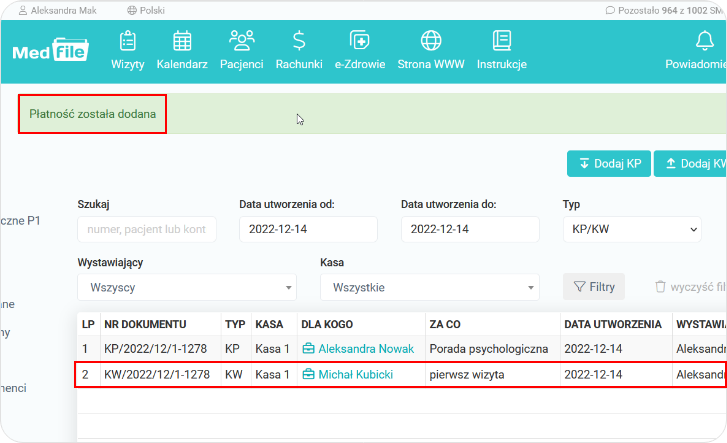The width and height of the screenshot is (727, 443).
Task: Open the Kalendarz calendar icon
Action: (182, 41)
